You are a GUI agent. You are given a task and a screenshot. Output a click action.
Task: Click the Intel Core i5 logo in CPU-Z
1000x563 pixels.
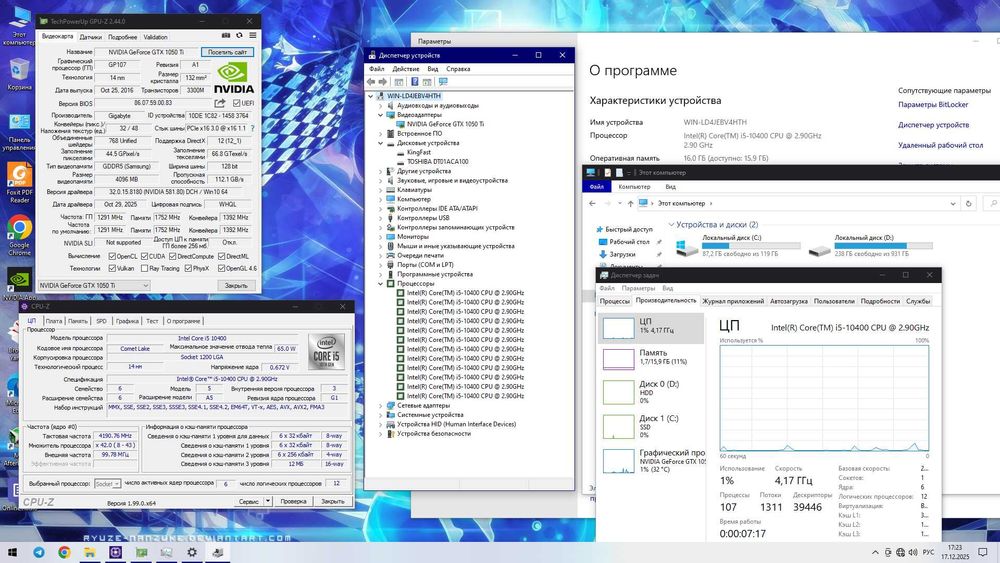pyautogui.click(x=327, y=351)
